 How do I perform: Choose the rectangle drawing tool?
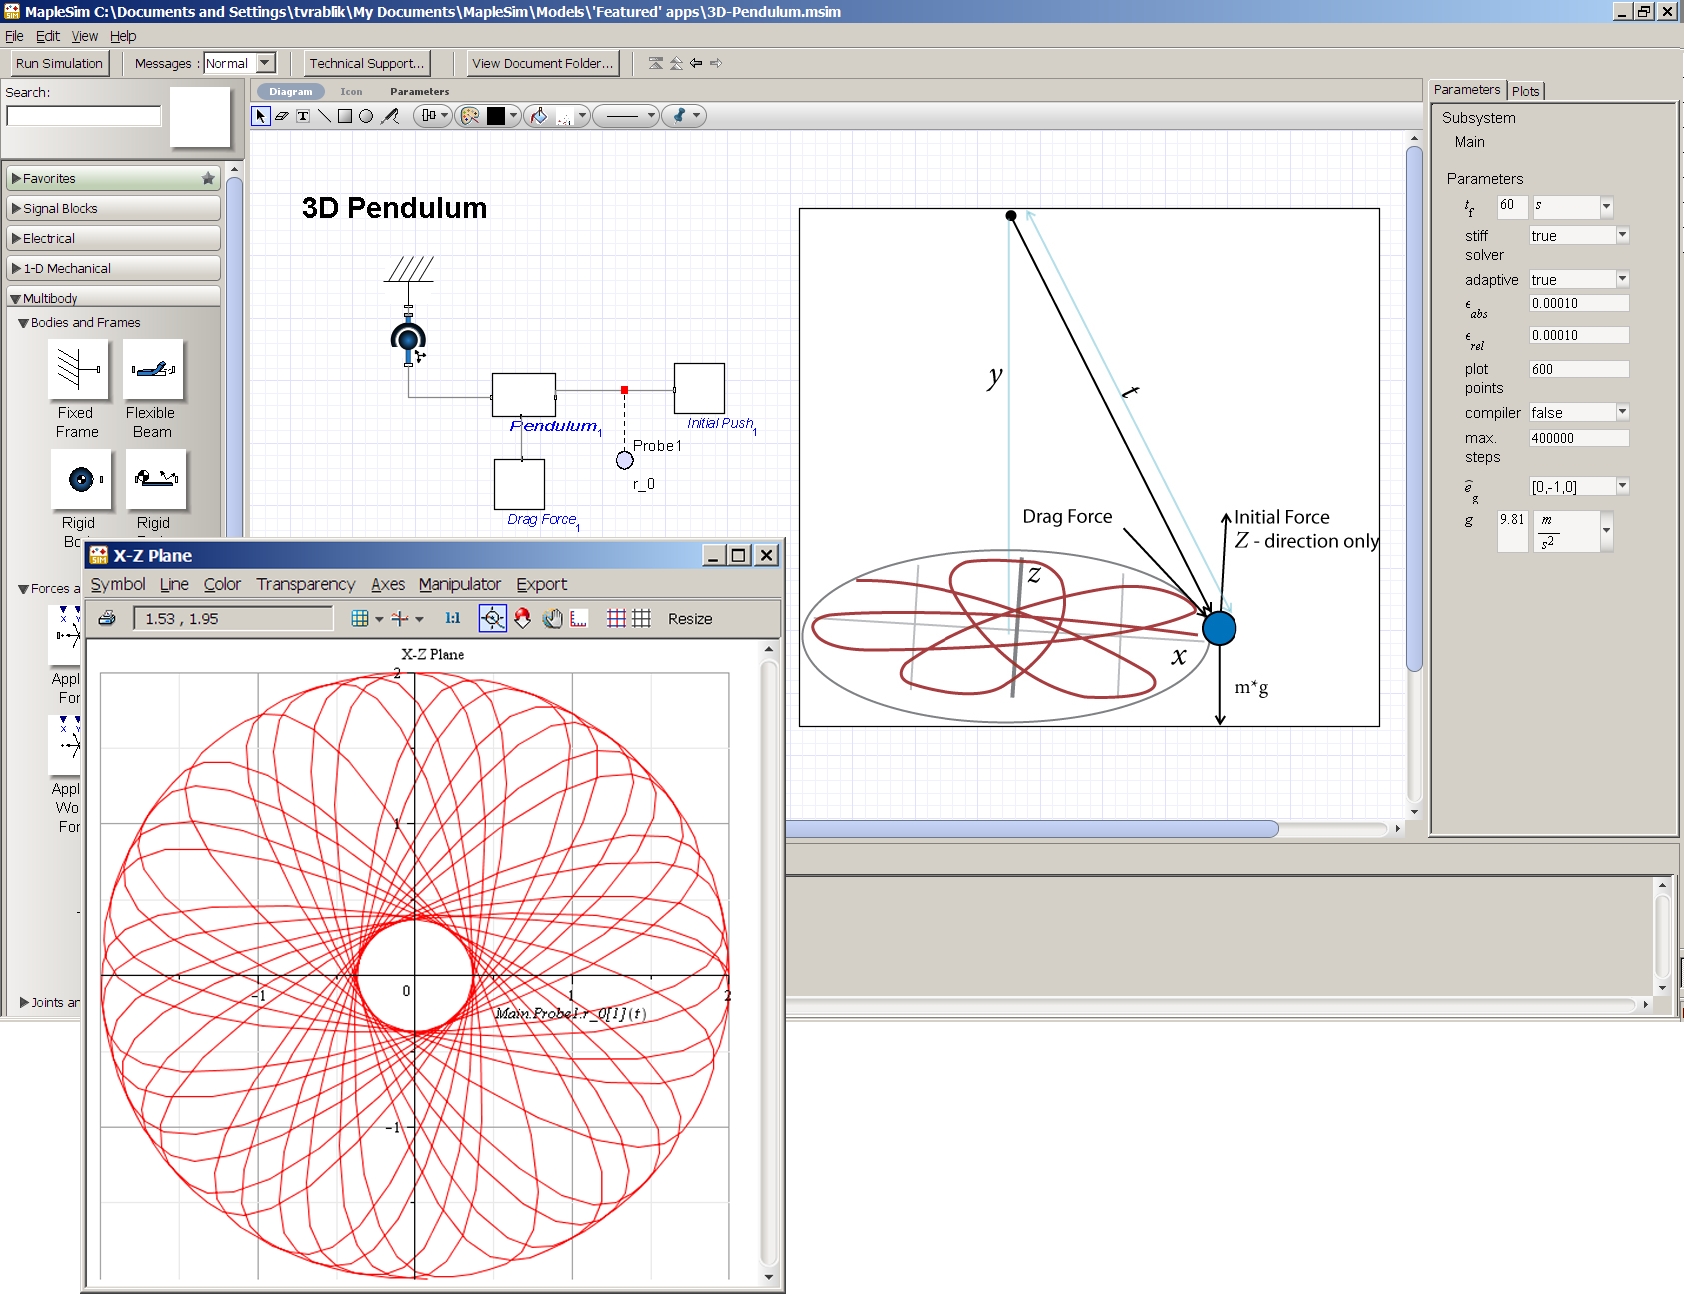tap(345, 116)
